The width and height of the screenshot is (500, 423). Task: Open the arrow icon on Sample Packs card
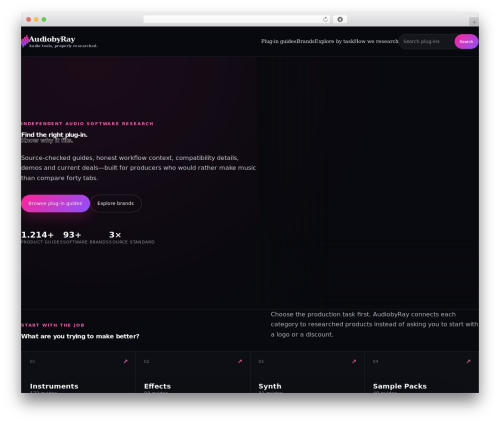(x=468, y=361)
